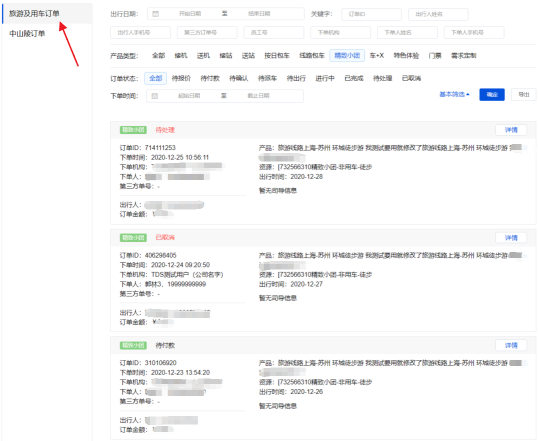Viewport: 539px width, 441px height.
Task: Click the TDS测试用户 organization text
Action: click(x=187, y=275)
